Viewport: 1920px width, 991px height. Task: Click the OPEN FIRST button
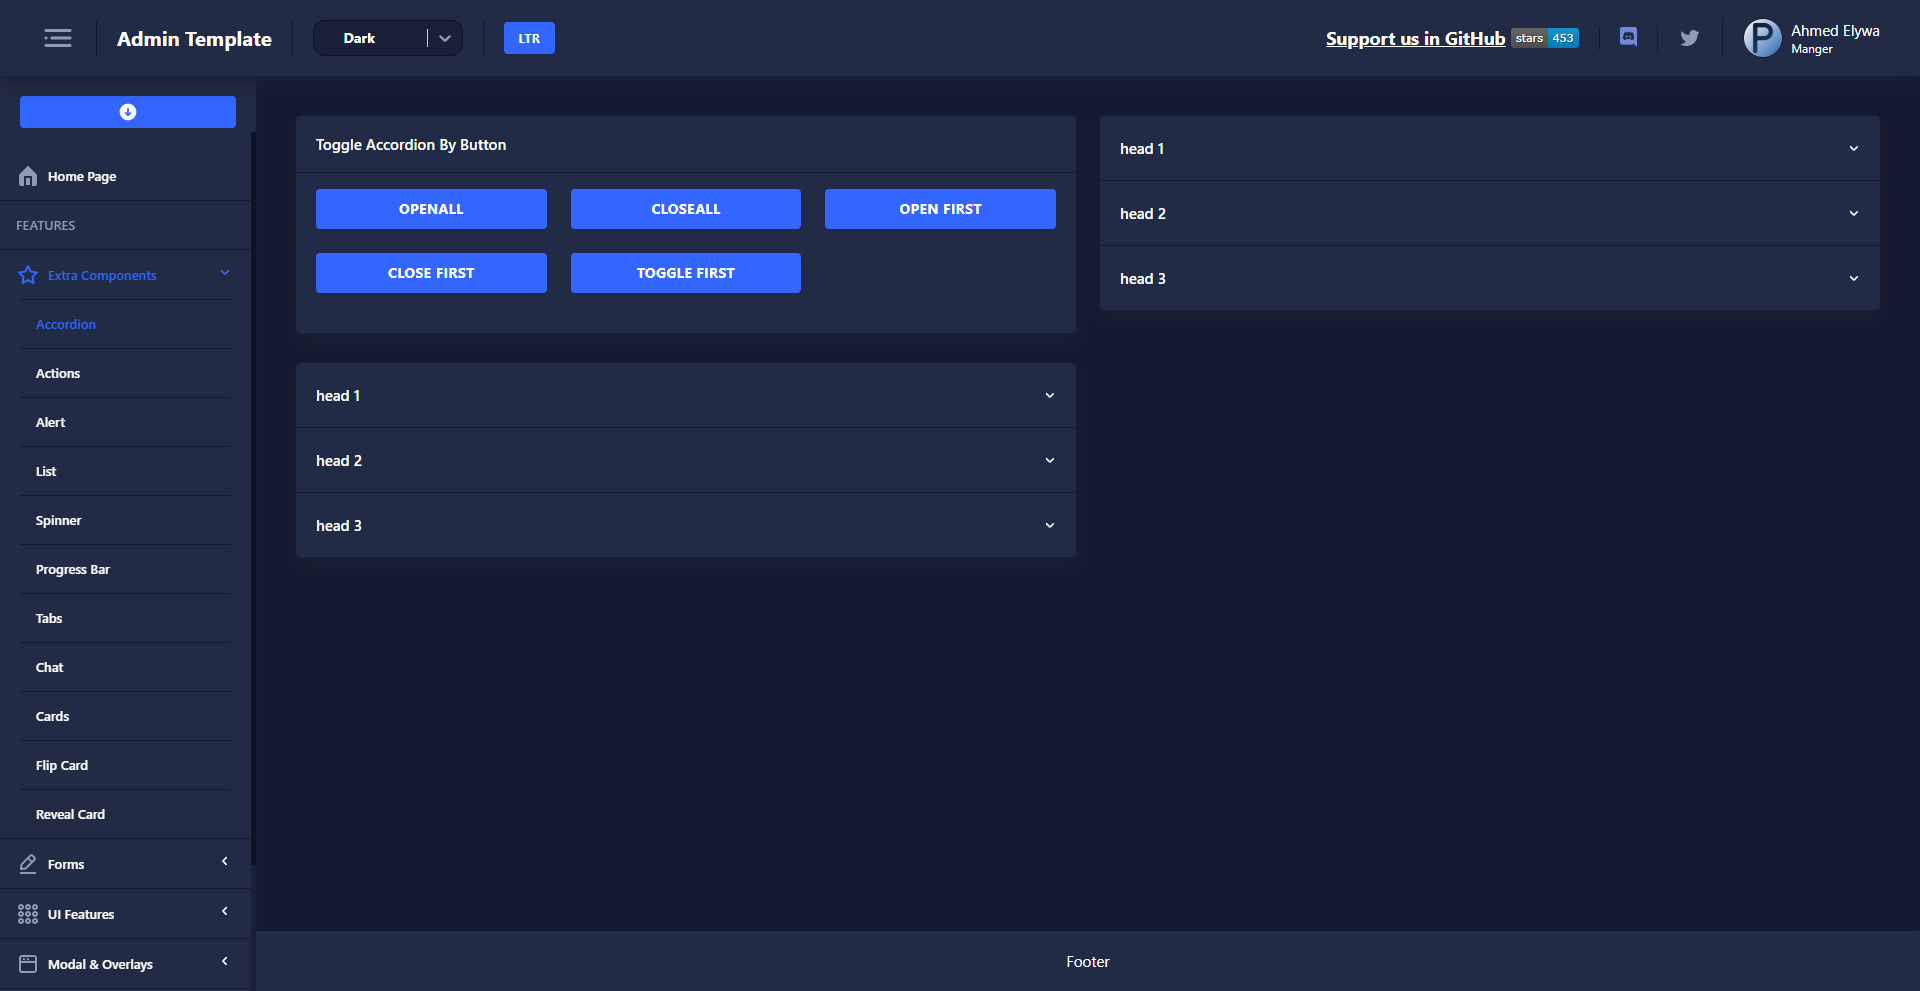coord(940,209)
